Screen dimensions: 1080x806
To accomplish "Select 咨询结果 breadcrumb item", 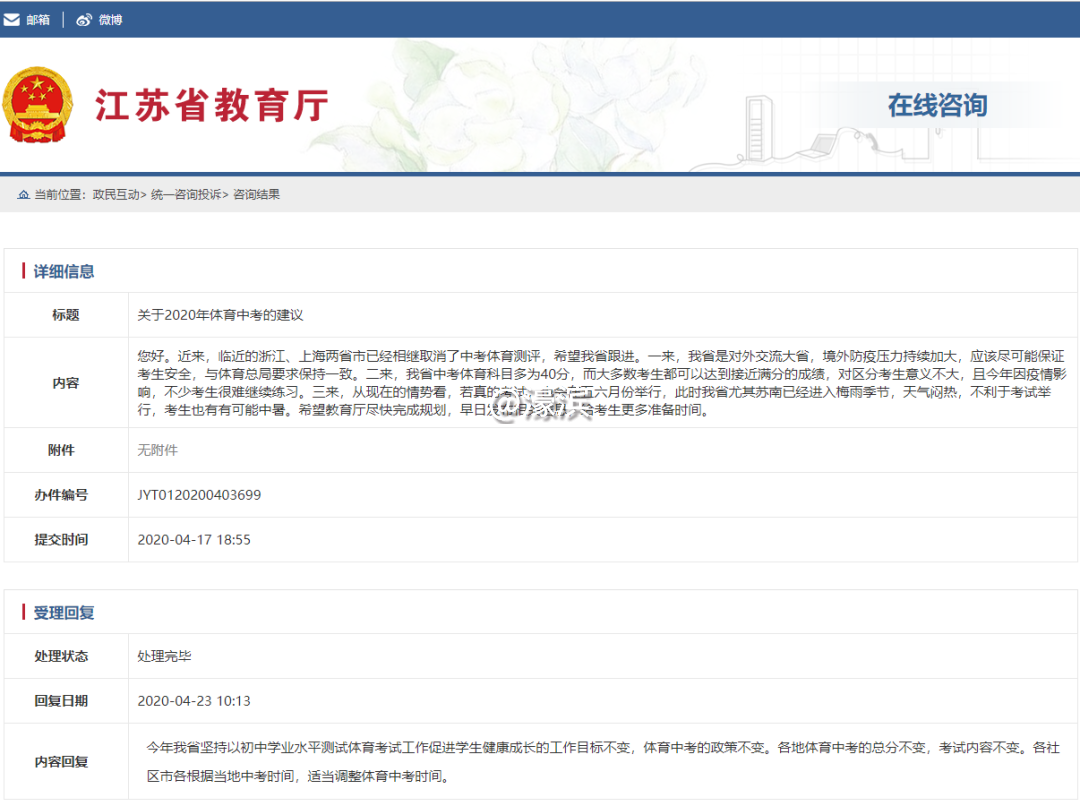I will click(256, 195).
